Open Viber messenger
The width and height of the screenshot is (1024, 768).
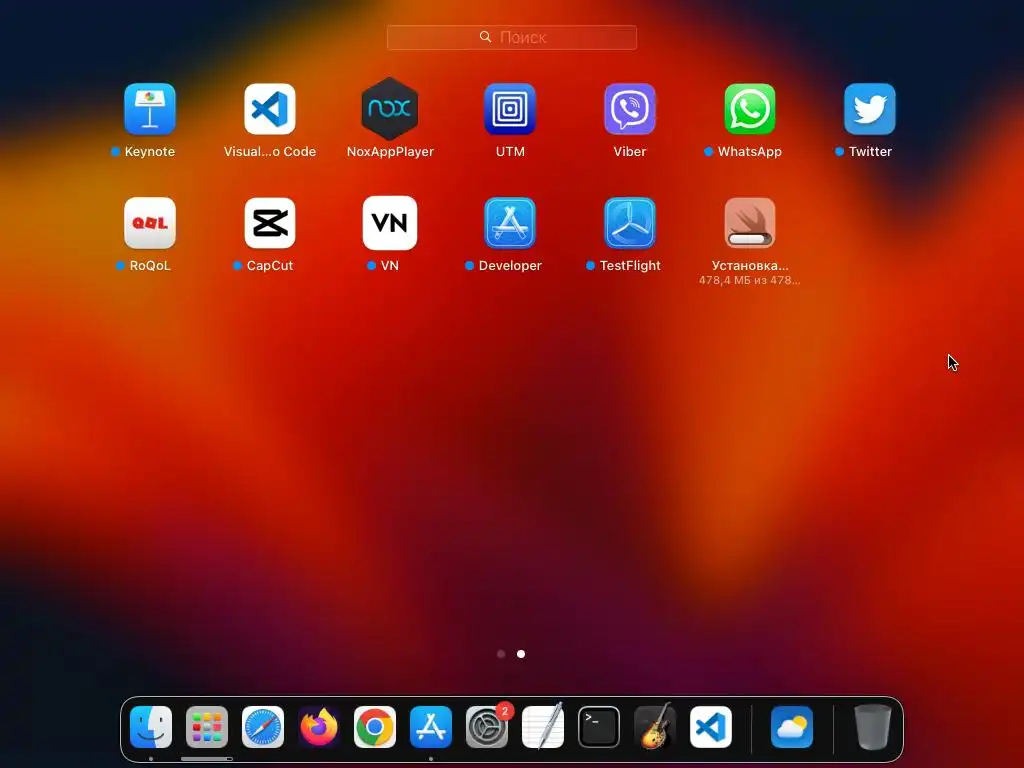[x=630, y=109]
